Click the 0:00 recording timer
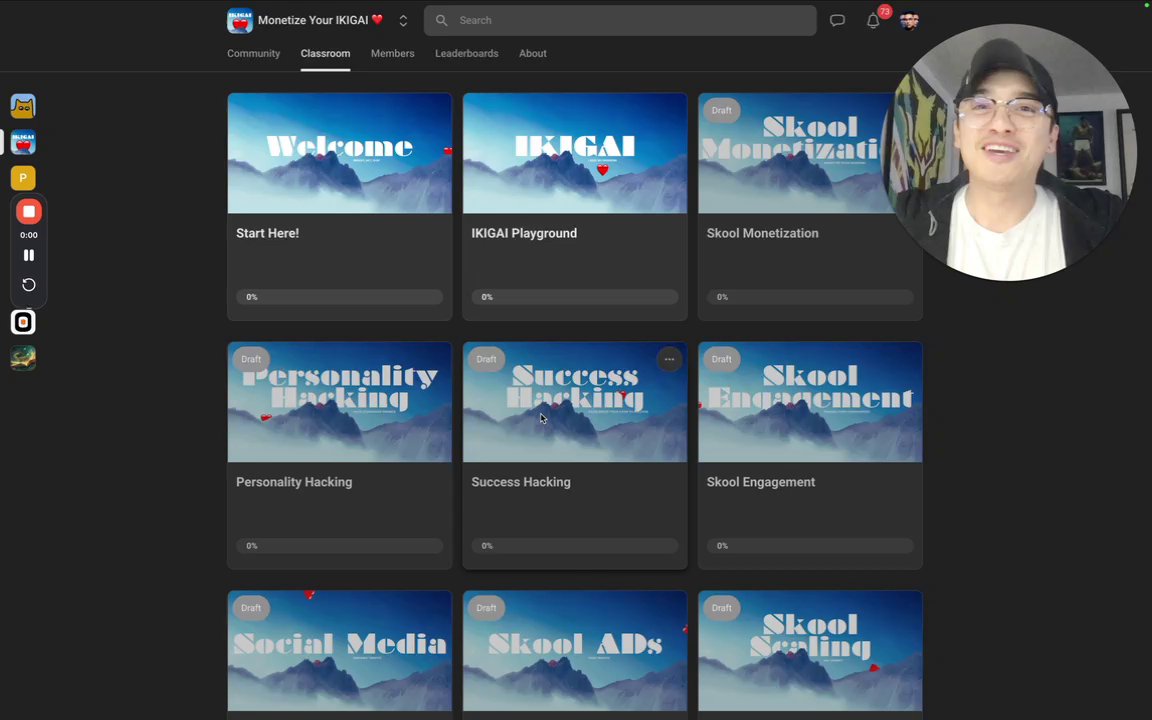This screenshot has height=720, width=1152. (29, 235)
